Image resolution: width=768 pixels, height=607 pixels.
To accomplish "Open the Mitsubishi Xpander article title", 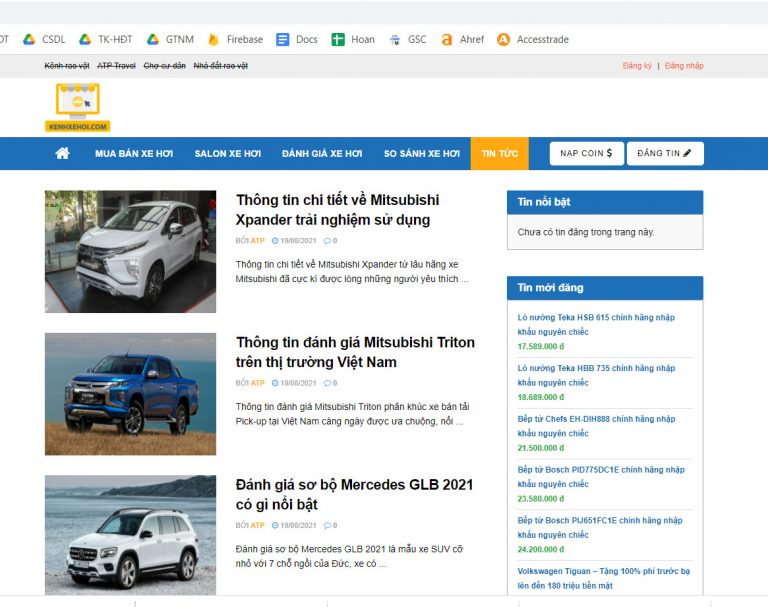I will point(337,210).
